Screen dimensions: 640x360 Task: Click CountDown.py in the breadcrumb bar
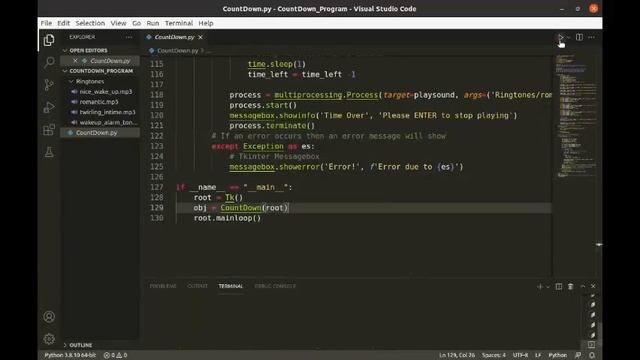click(x=178, y=51)
